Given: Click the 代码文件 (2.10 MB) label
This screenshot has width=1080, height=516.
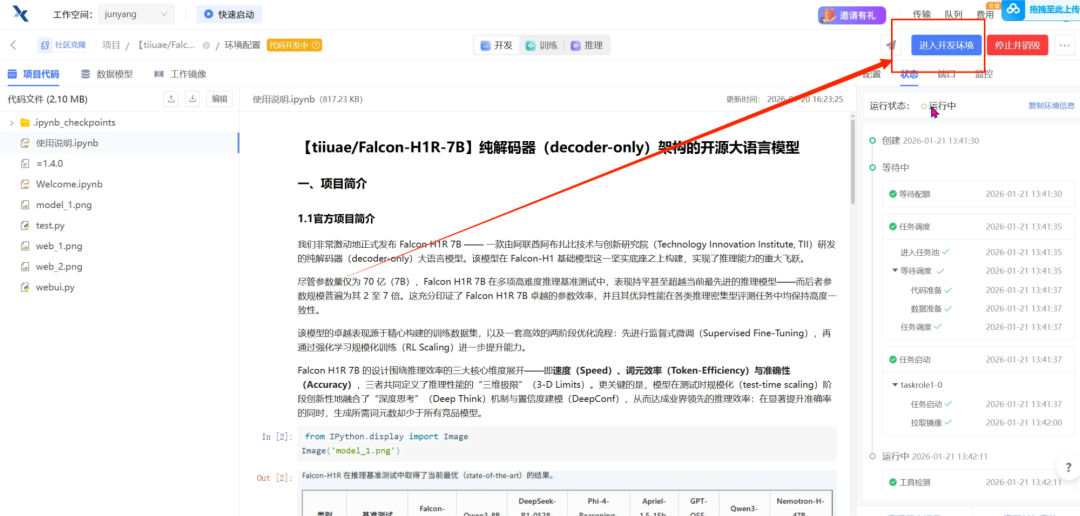Looking at the screenshot, I should (x=48, y=99).
